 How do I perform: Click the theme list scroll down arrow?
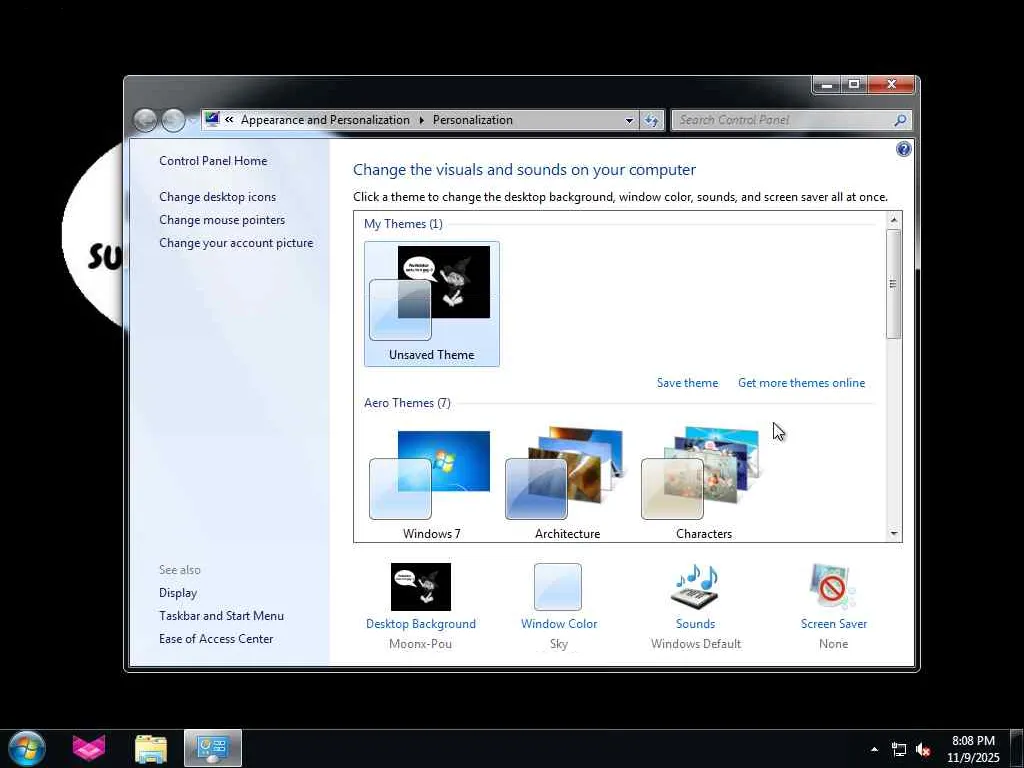894,534
